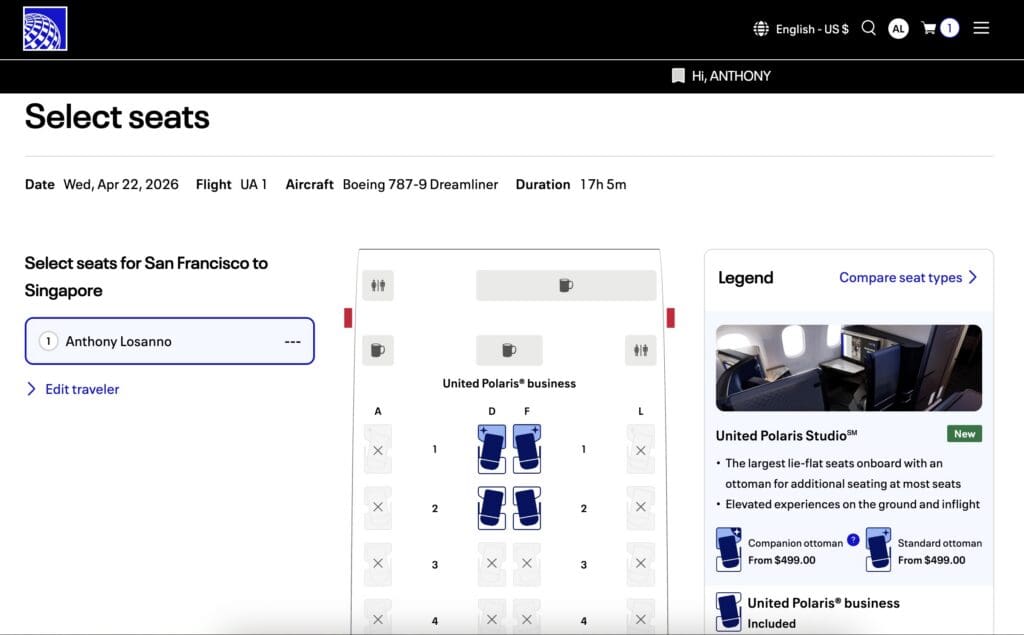Open the search magnifying glass icon

[868, 28]
